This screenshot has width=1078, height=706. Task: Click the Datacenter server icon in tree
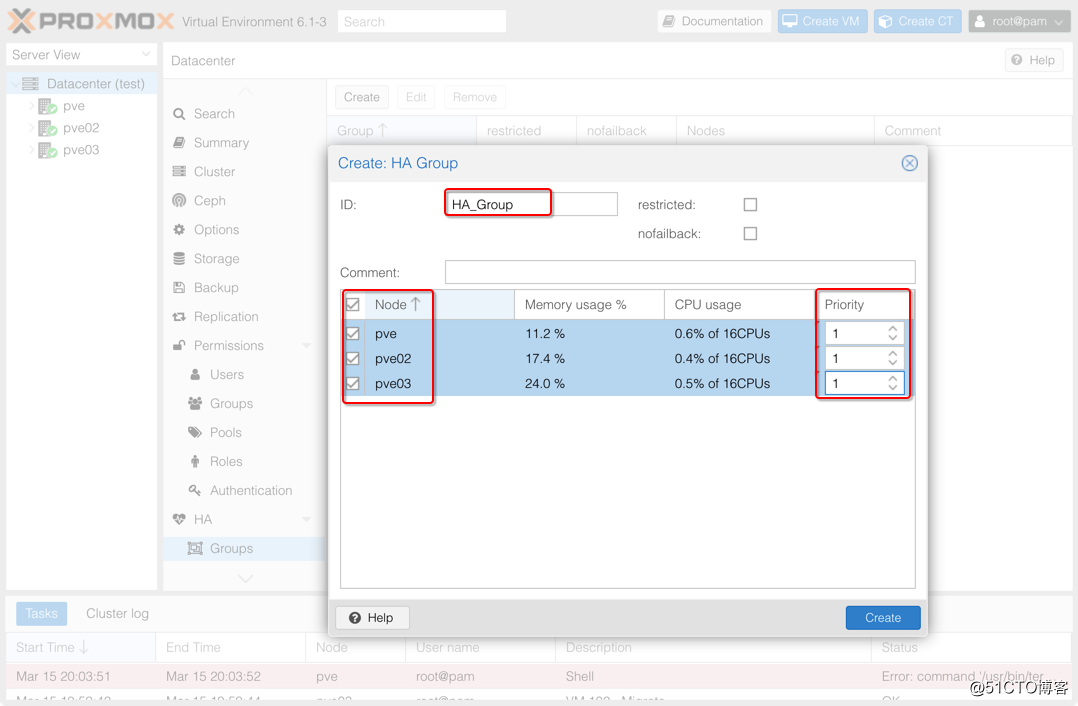point(30,84)
